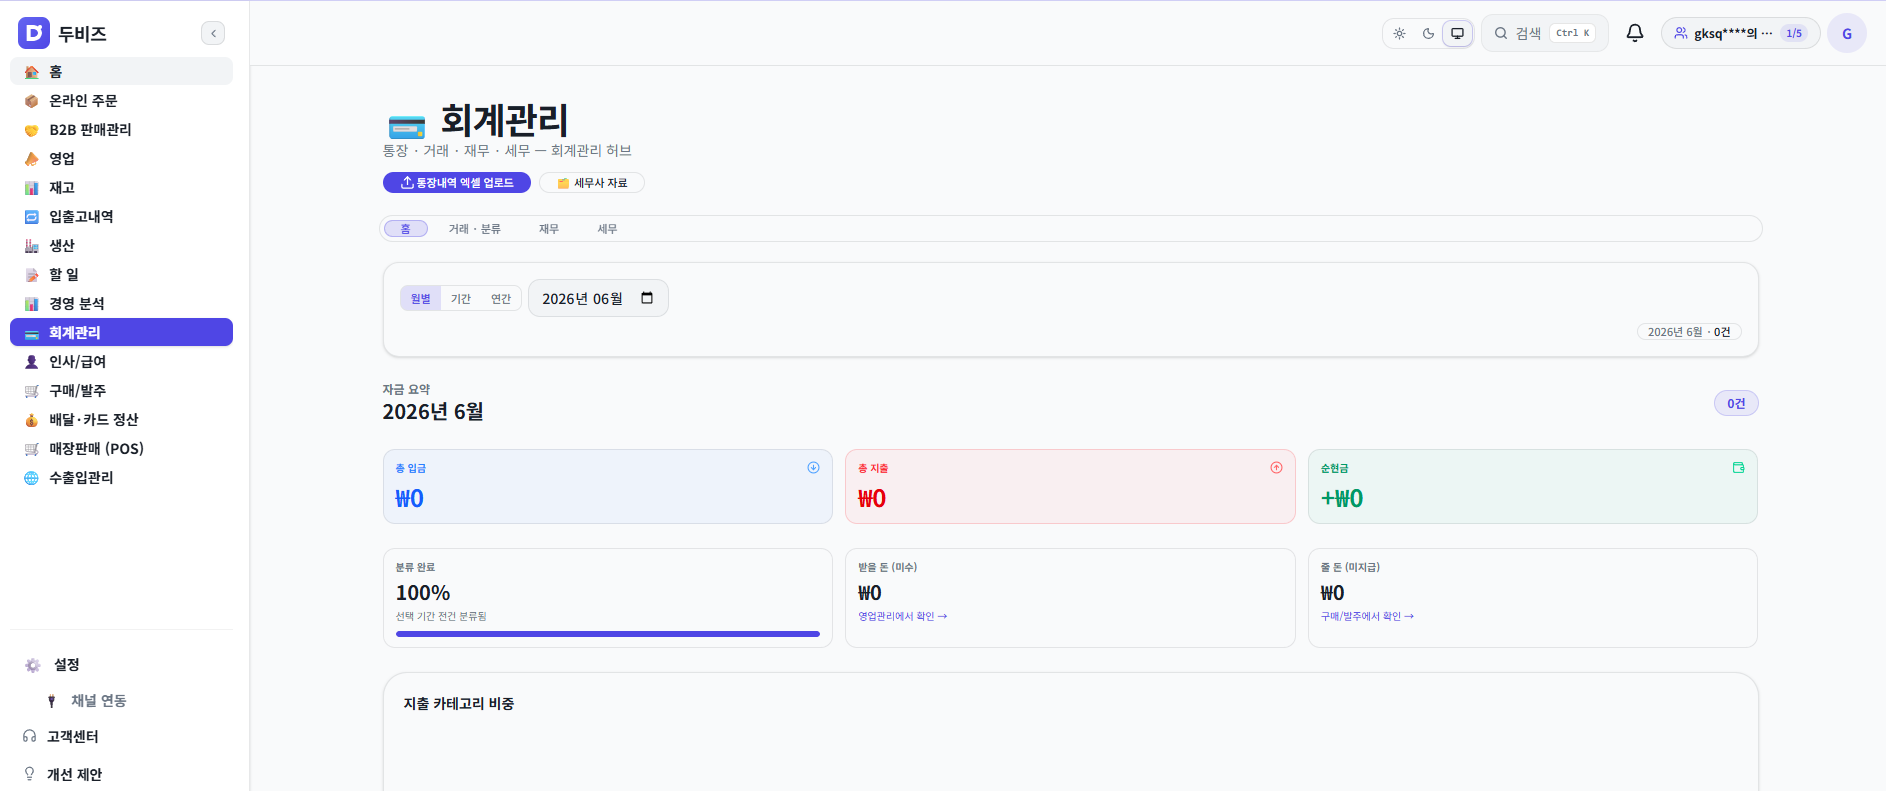This screenshot has width=1886, height=791.
Task: Click wallet icon on 순현금 card
Action: coord(1738,467)
